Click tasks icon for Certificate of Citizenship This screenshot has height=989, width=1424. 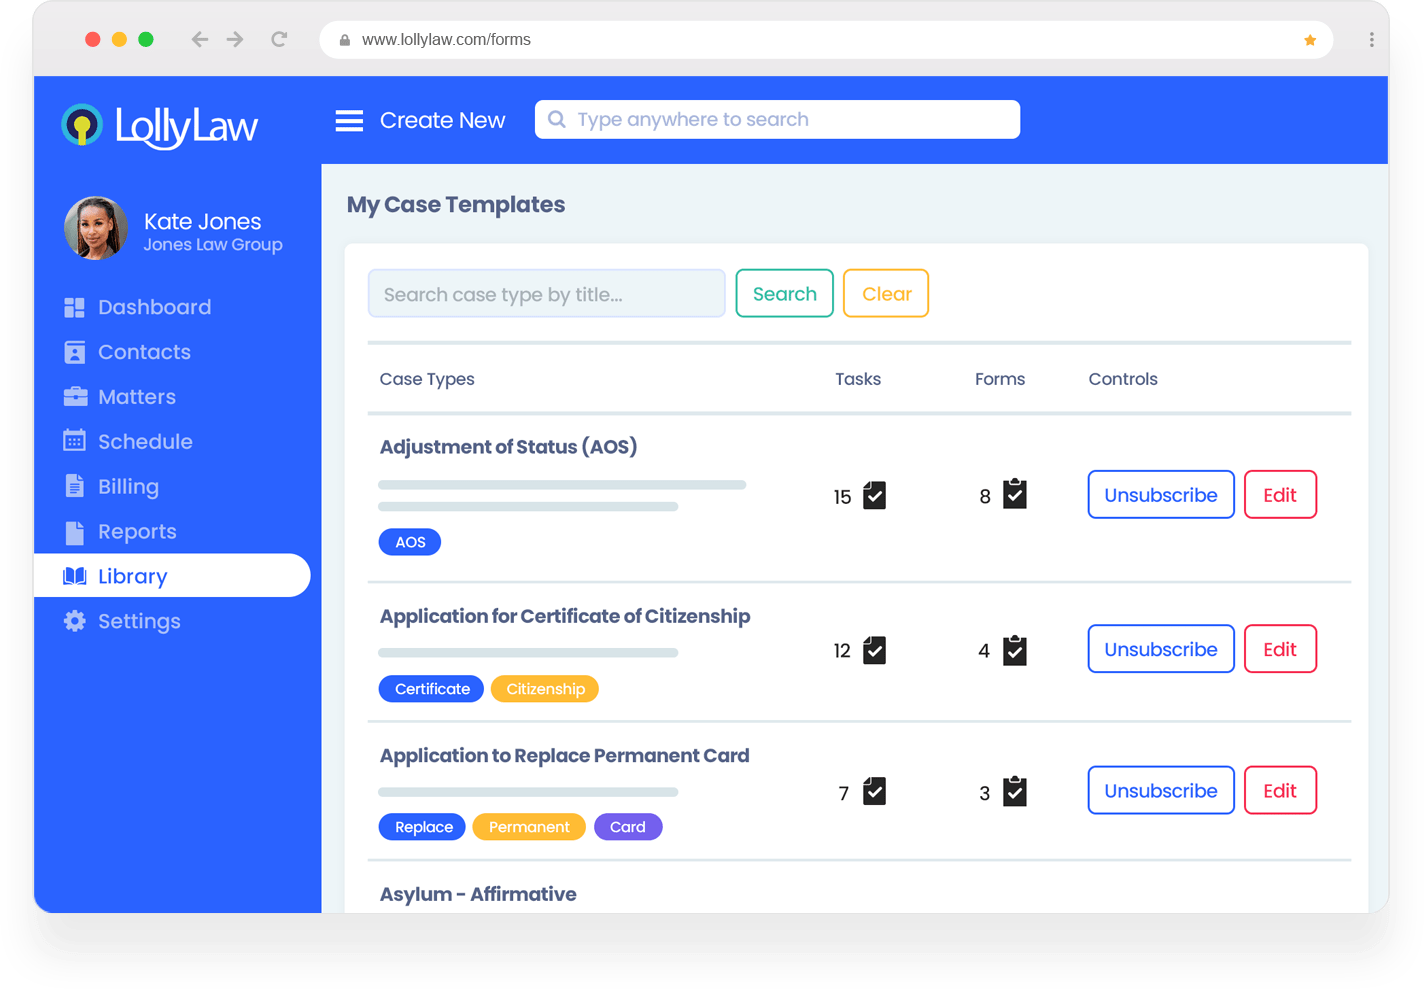coord(874,650)
